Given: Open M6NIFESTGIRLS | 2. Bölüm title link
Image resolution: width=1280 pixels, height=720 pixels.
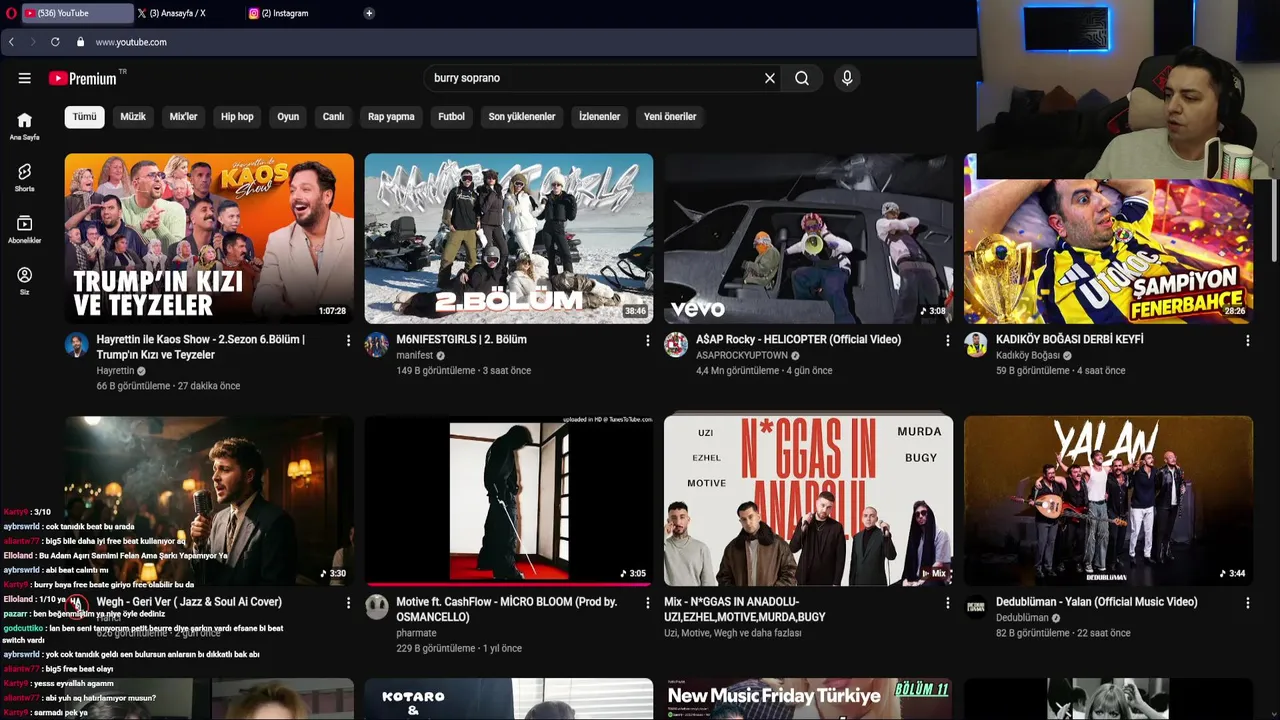Looking at the screenshot, I should [x=461, y=339].
